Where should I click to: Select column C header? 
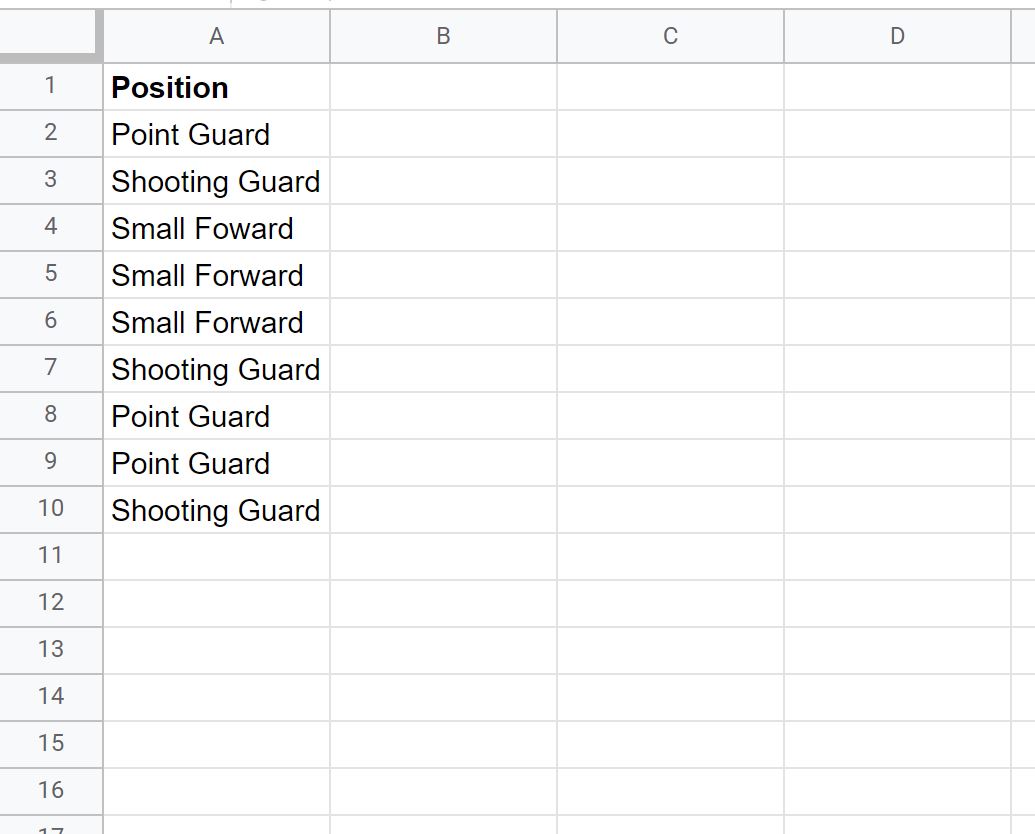point(671,36)
